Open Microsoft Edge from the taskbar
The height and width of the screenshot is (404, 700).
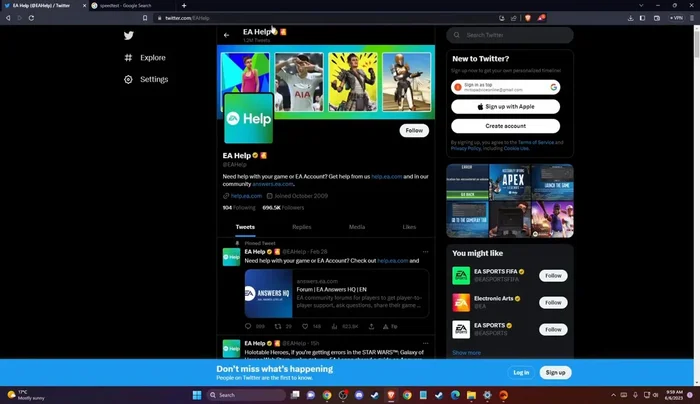tap(455, 395)
